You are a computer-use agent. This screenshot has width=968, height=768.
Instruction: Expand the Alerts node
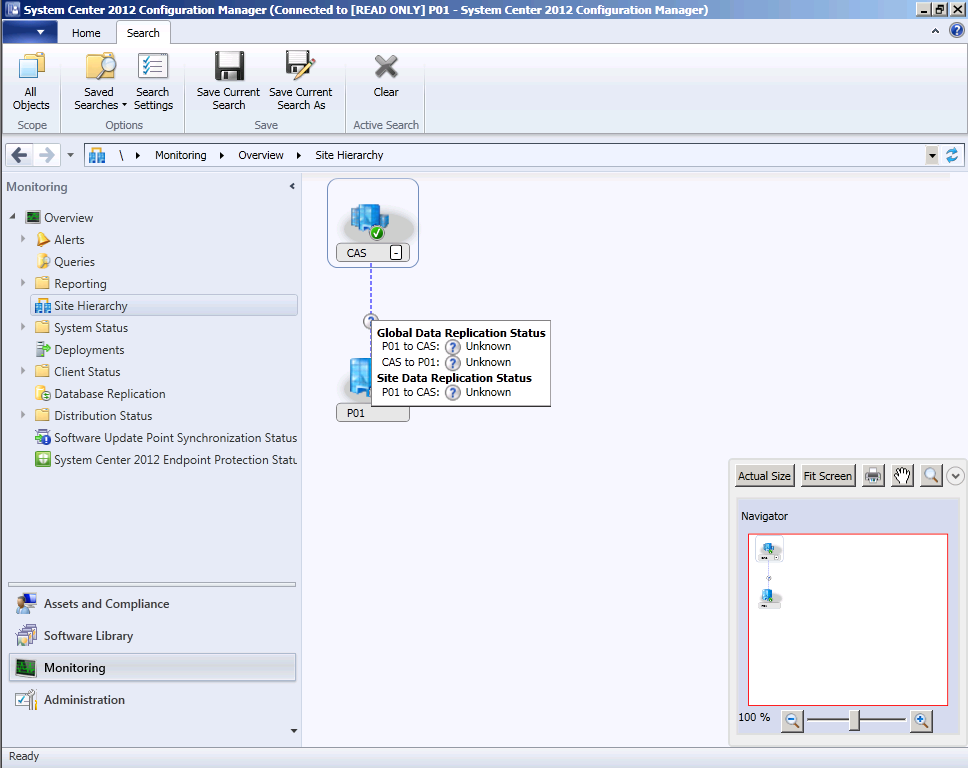click(x=23, y=239)
